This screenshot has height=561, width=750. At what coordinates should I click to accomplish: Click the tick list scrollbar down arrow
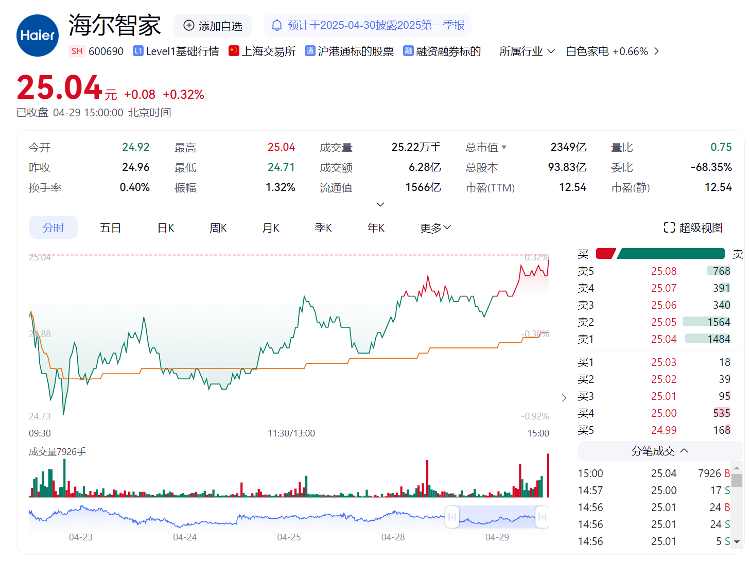[737, 541]
